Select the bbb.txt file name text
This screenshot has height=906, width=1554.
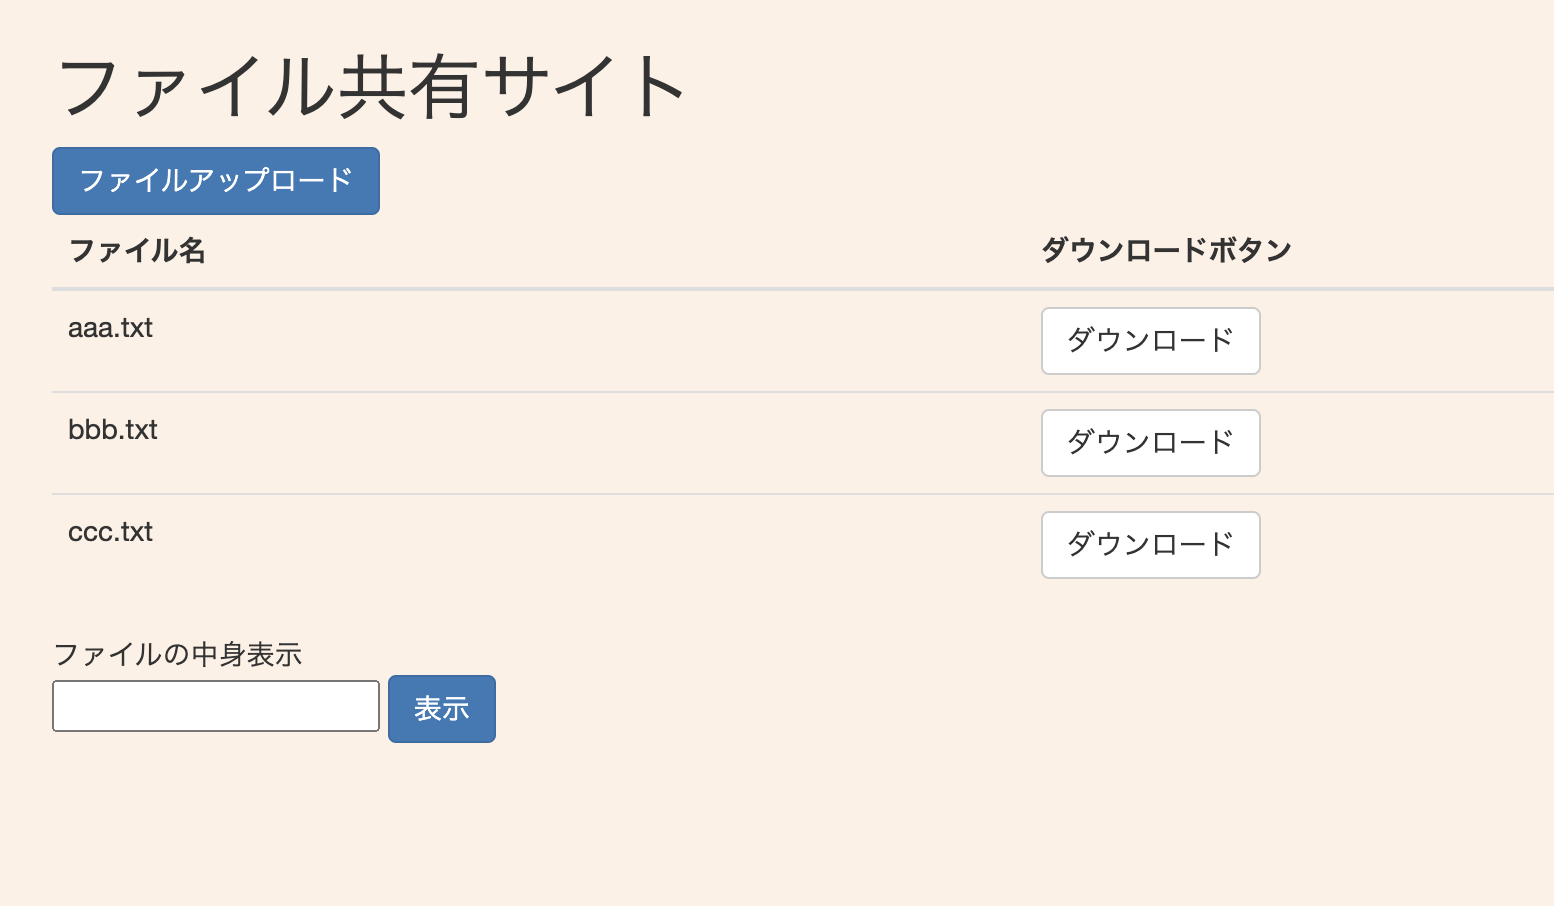[x=112, y=430]
